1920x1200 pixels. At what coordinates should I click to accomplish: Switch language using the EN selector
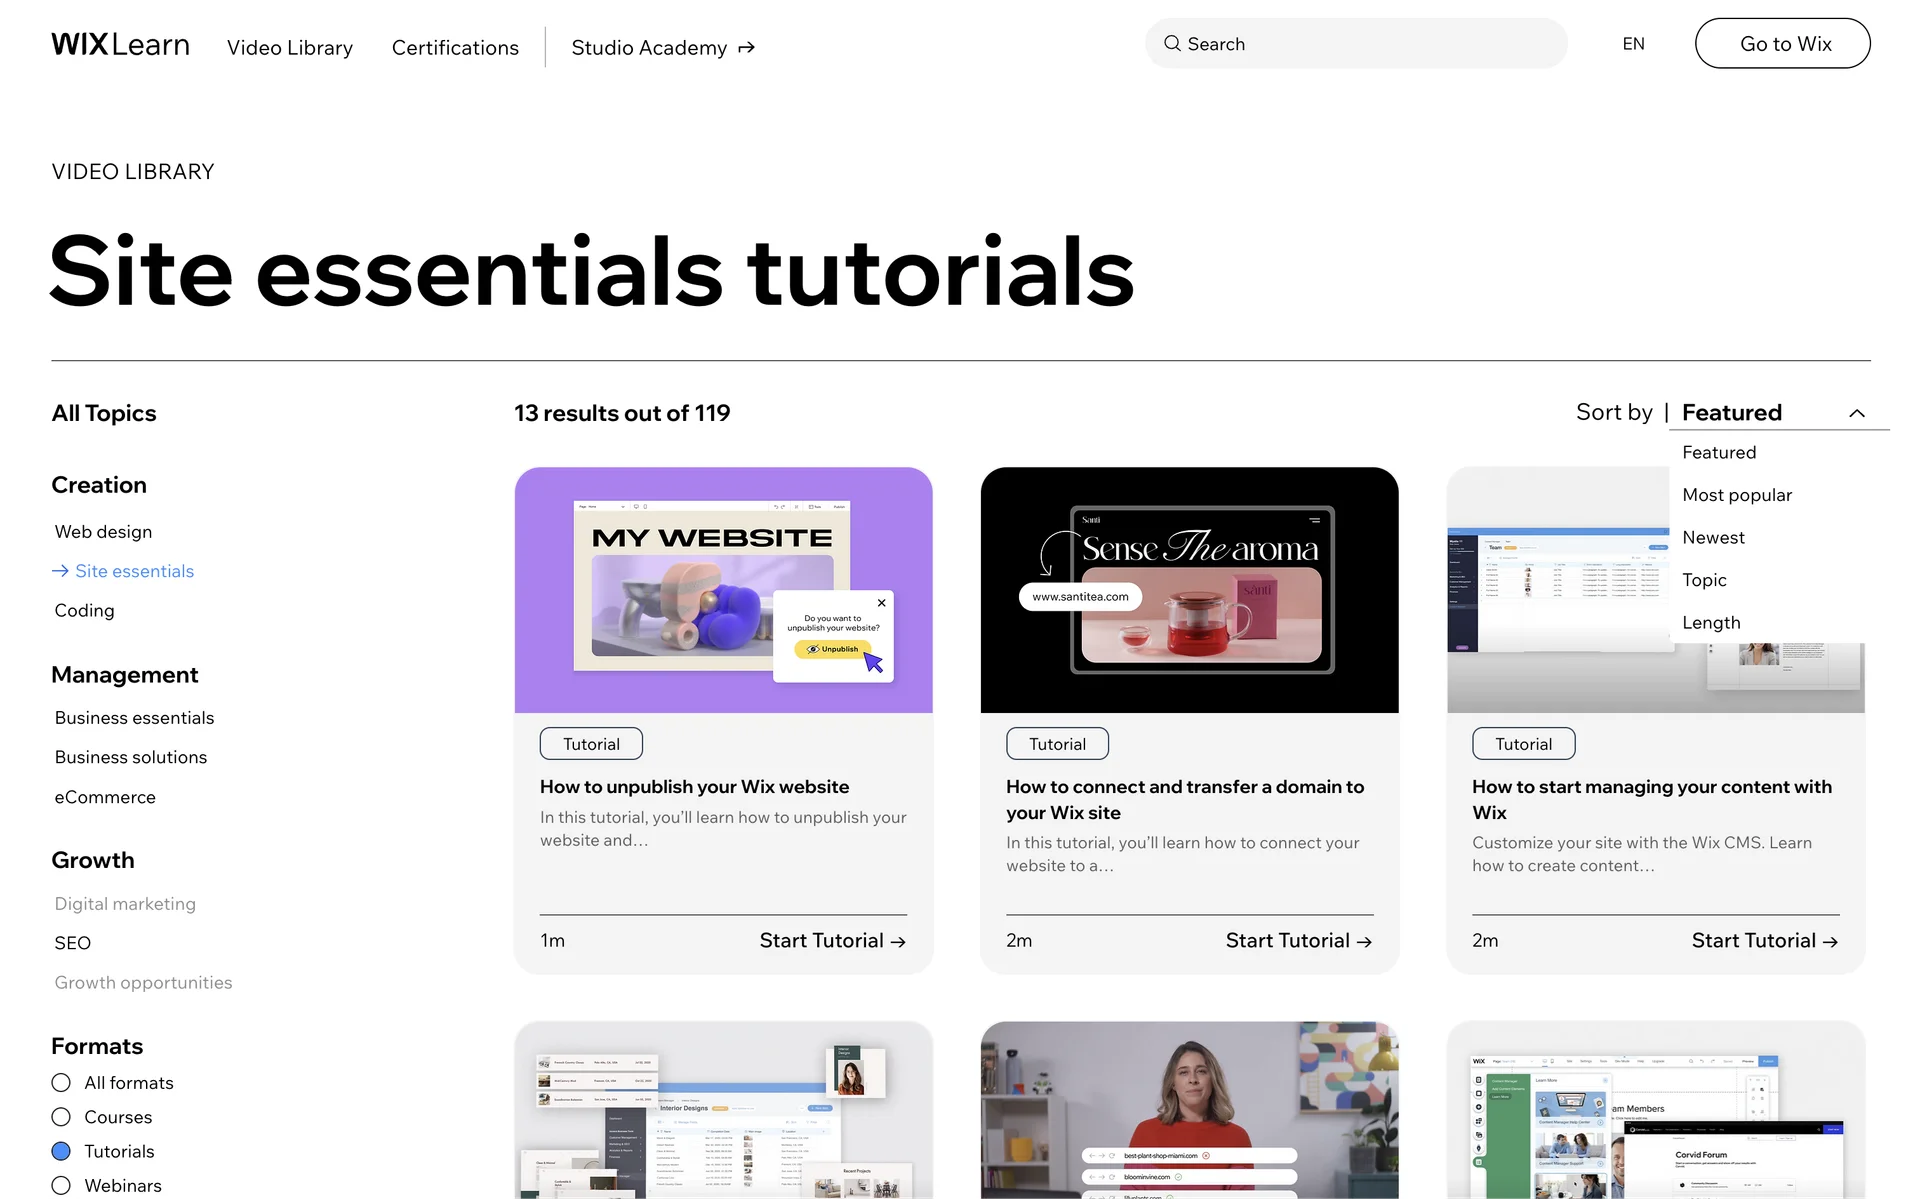pos(1633,44)
